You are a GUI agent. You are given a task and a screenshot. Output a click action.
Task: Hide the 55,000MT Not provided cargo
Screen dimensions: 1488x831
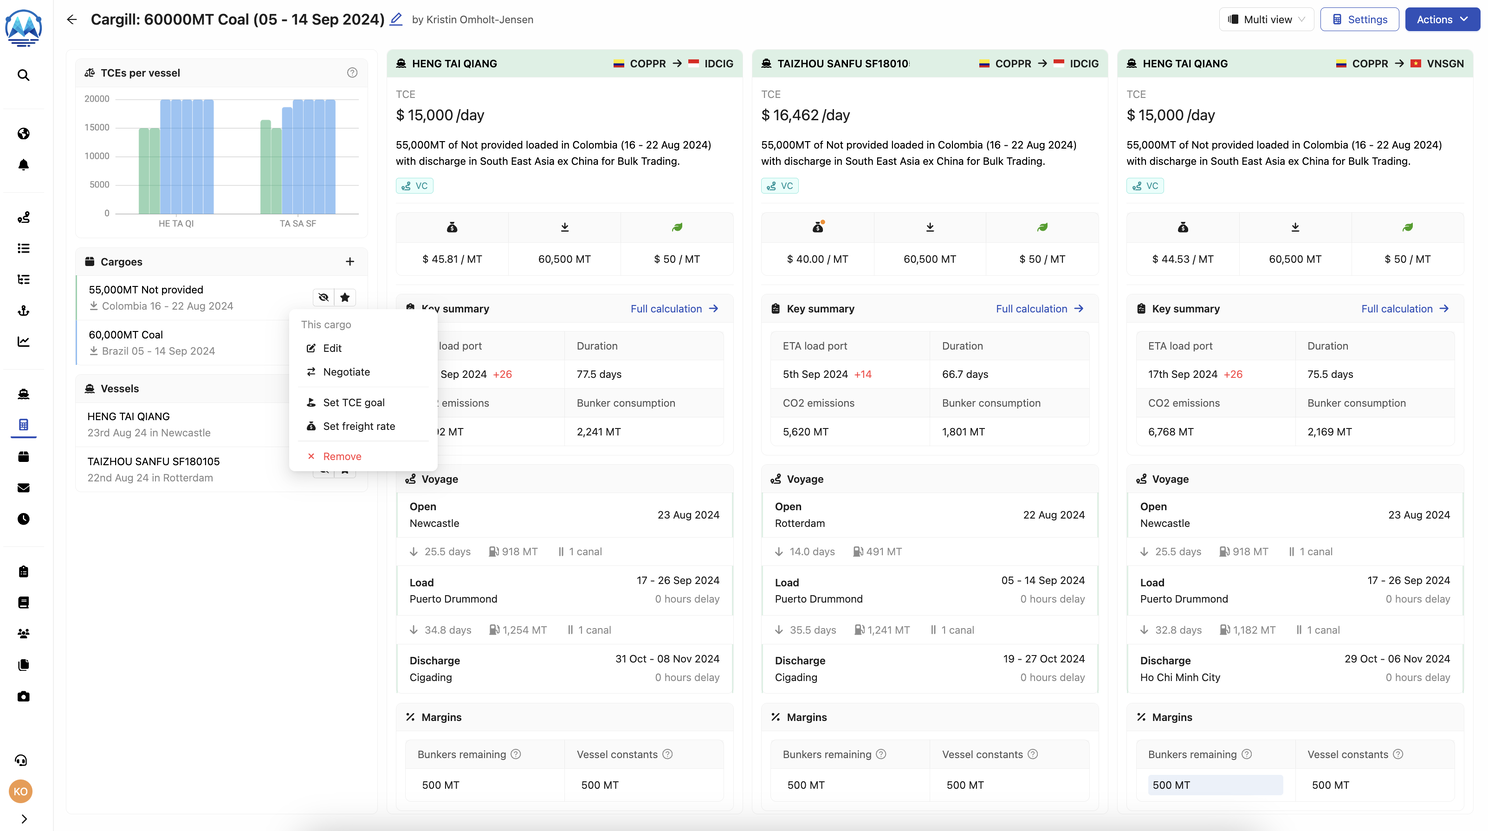tap(323, 297)
